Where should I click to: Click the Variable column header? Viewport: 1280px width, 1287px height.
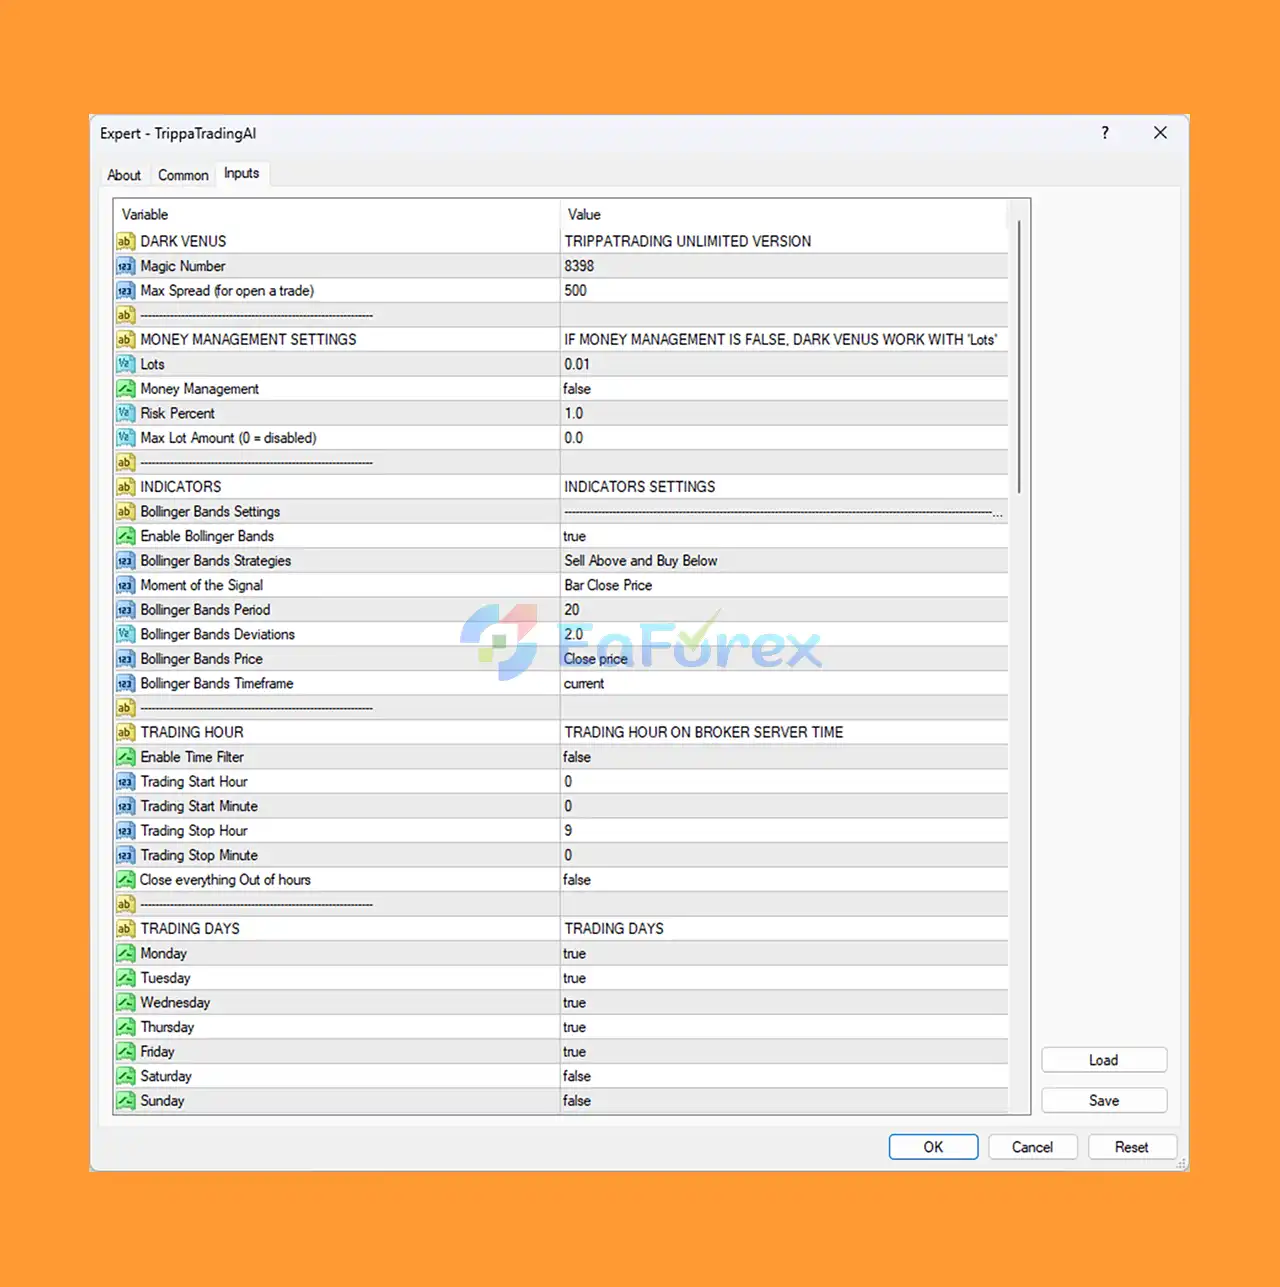point(337,214)
